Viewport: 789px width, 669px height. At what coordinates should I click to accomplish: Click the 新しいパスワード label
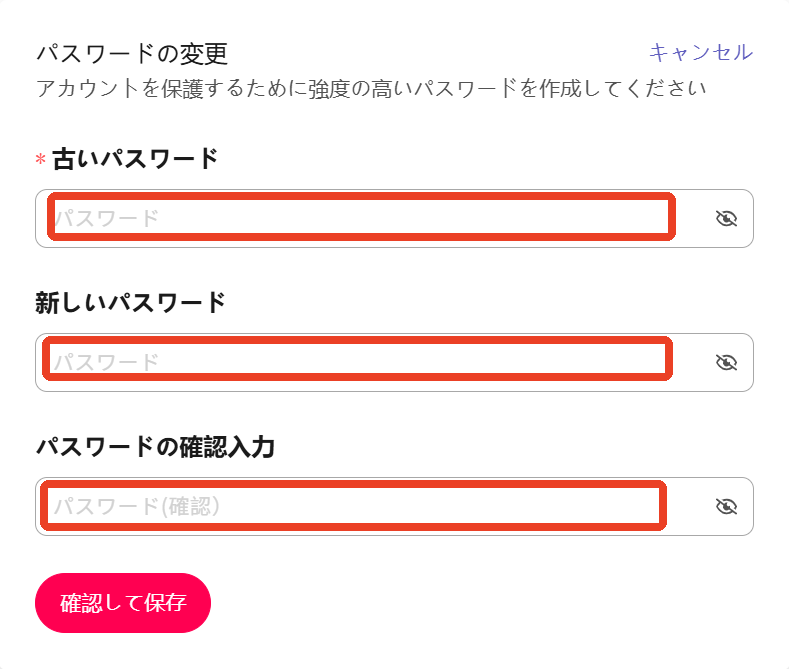tap(130, 303)
